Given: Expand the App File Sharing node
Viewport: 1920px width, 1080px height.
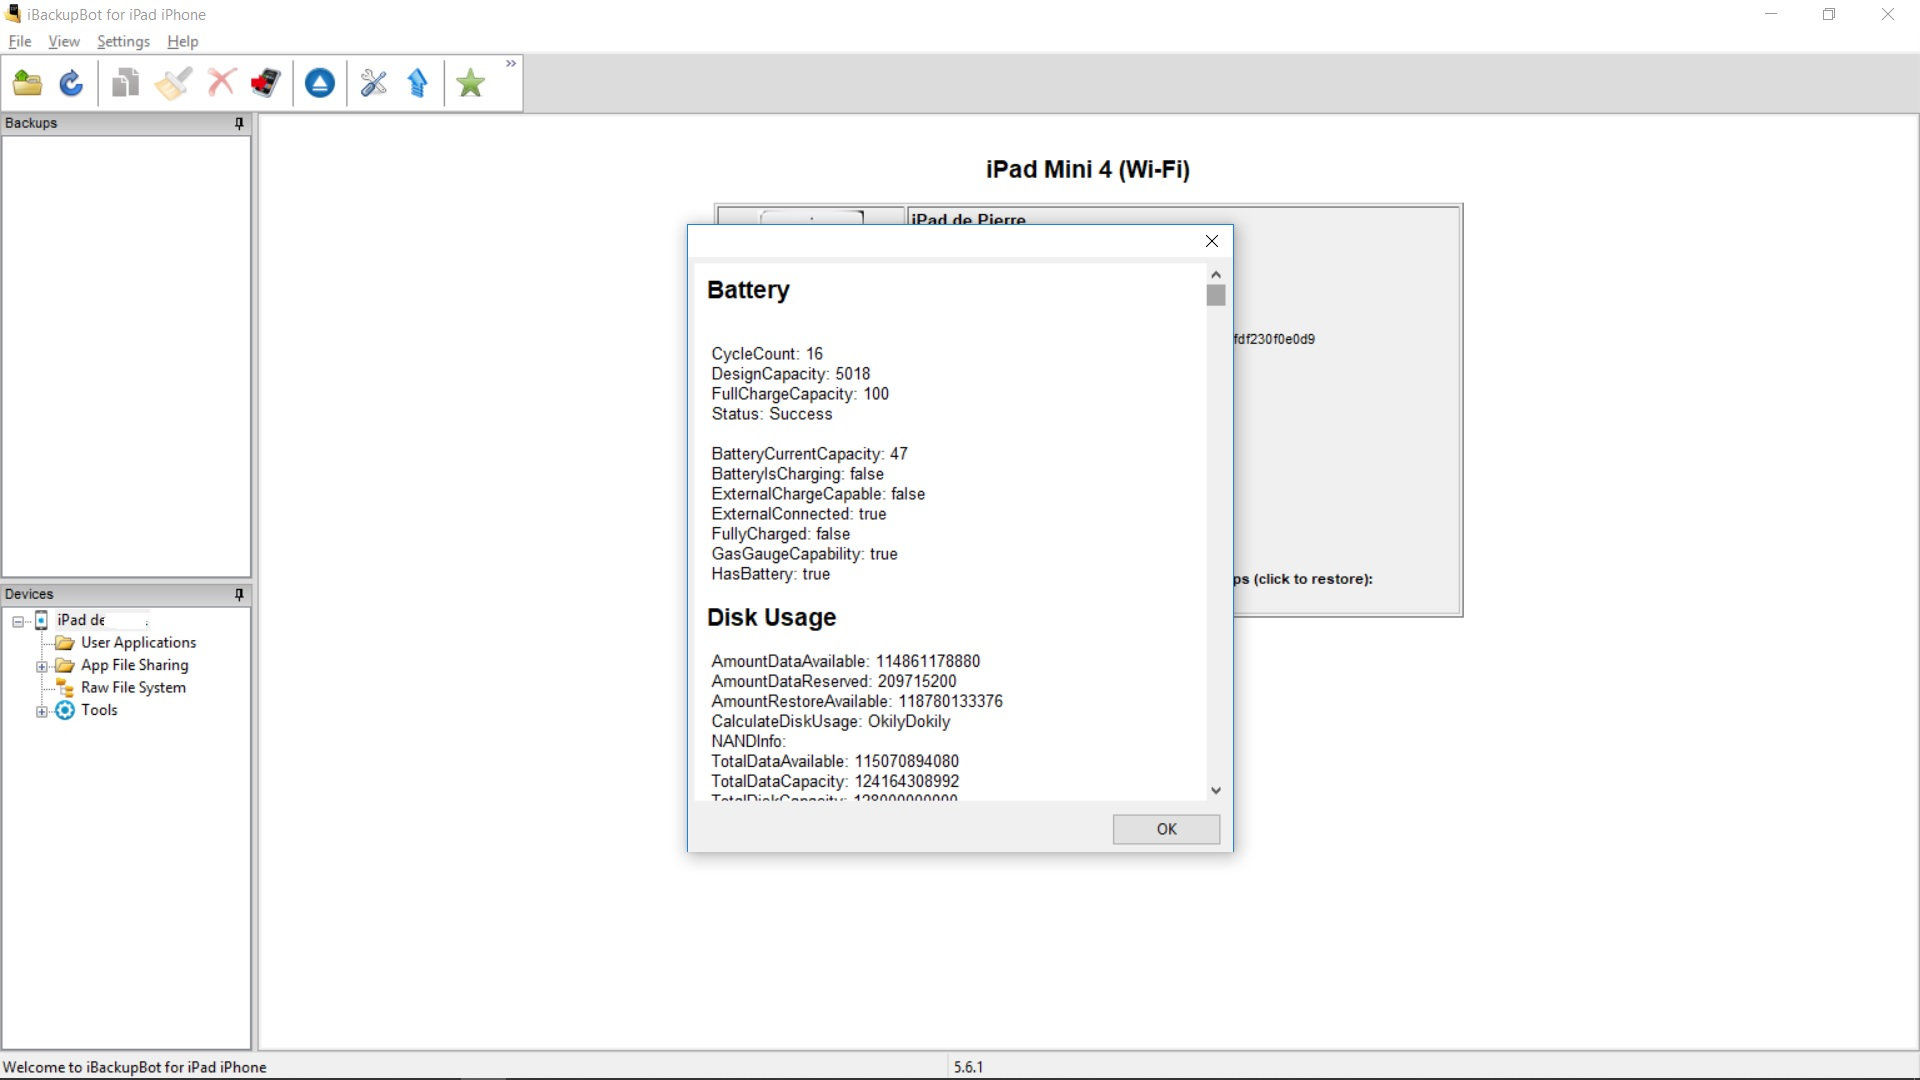Looking at the screenshot, I should (42, 666).
